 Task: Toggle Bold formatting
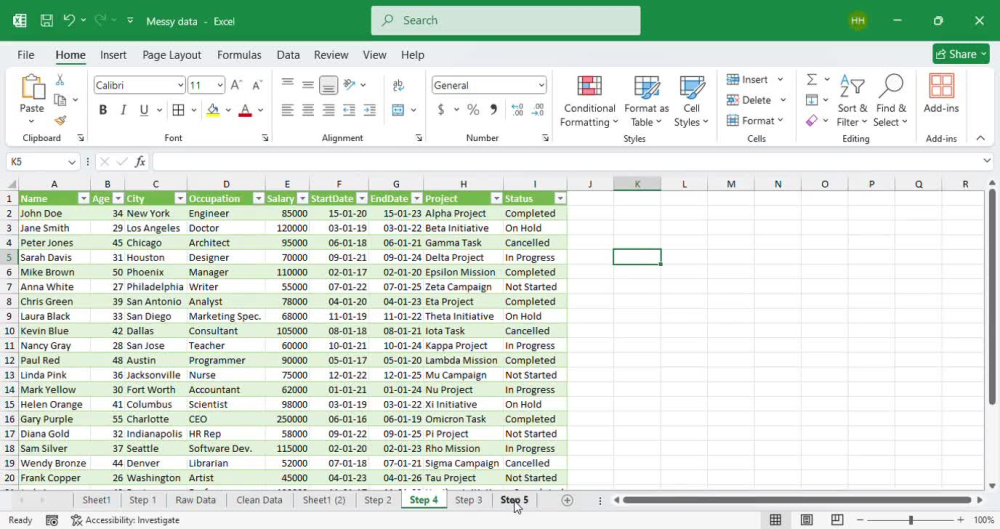click(x=103, y=110)
